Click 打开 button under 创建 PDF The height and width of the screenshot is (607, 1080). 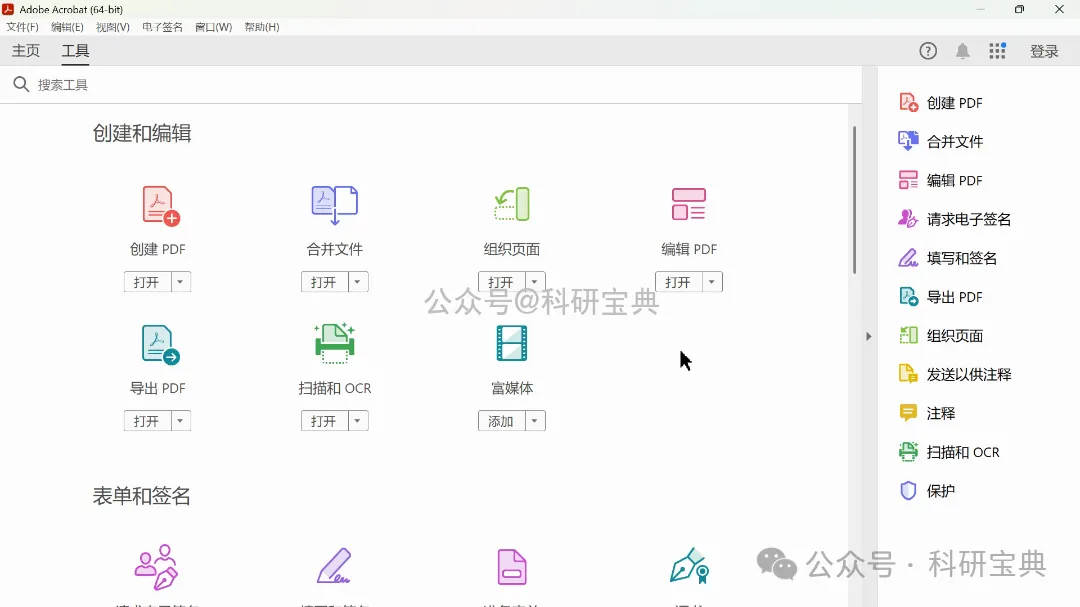click(147, 282)
